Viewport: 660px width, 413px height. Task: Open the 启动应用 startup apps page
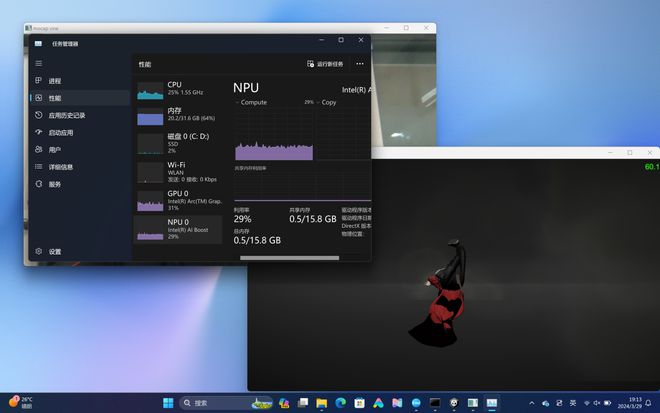click(x=61, y=133)
